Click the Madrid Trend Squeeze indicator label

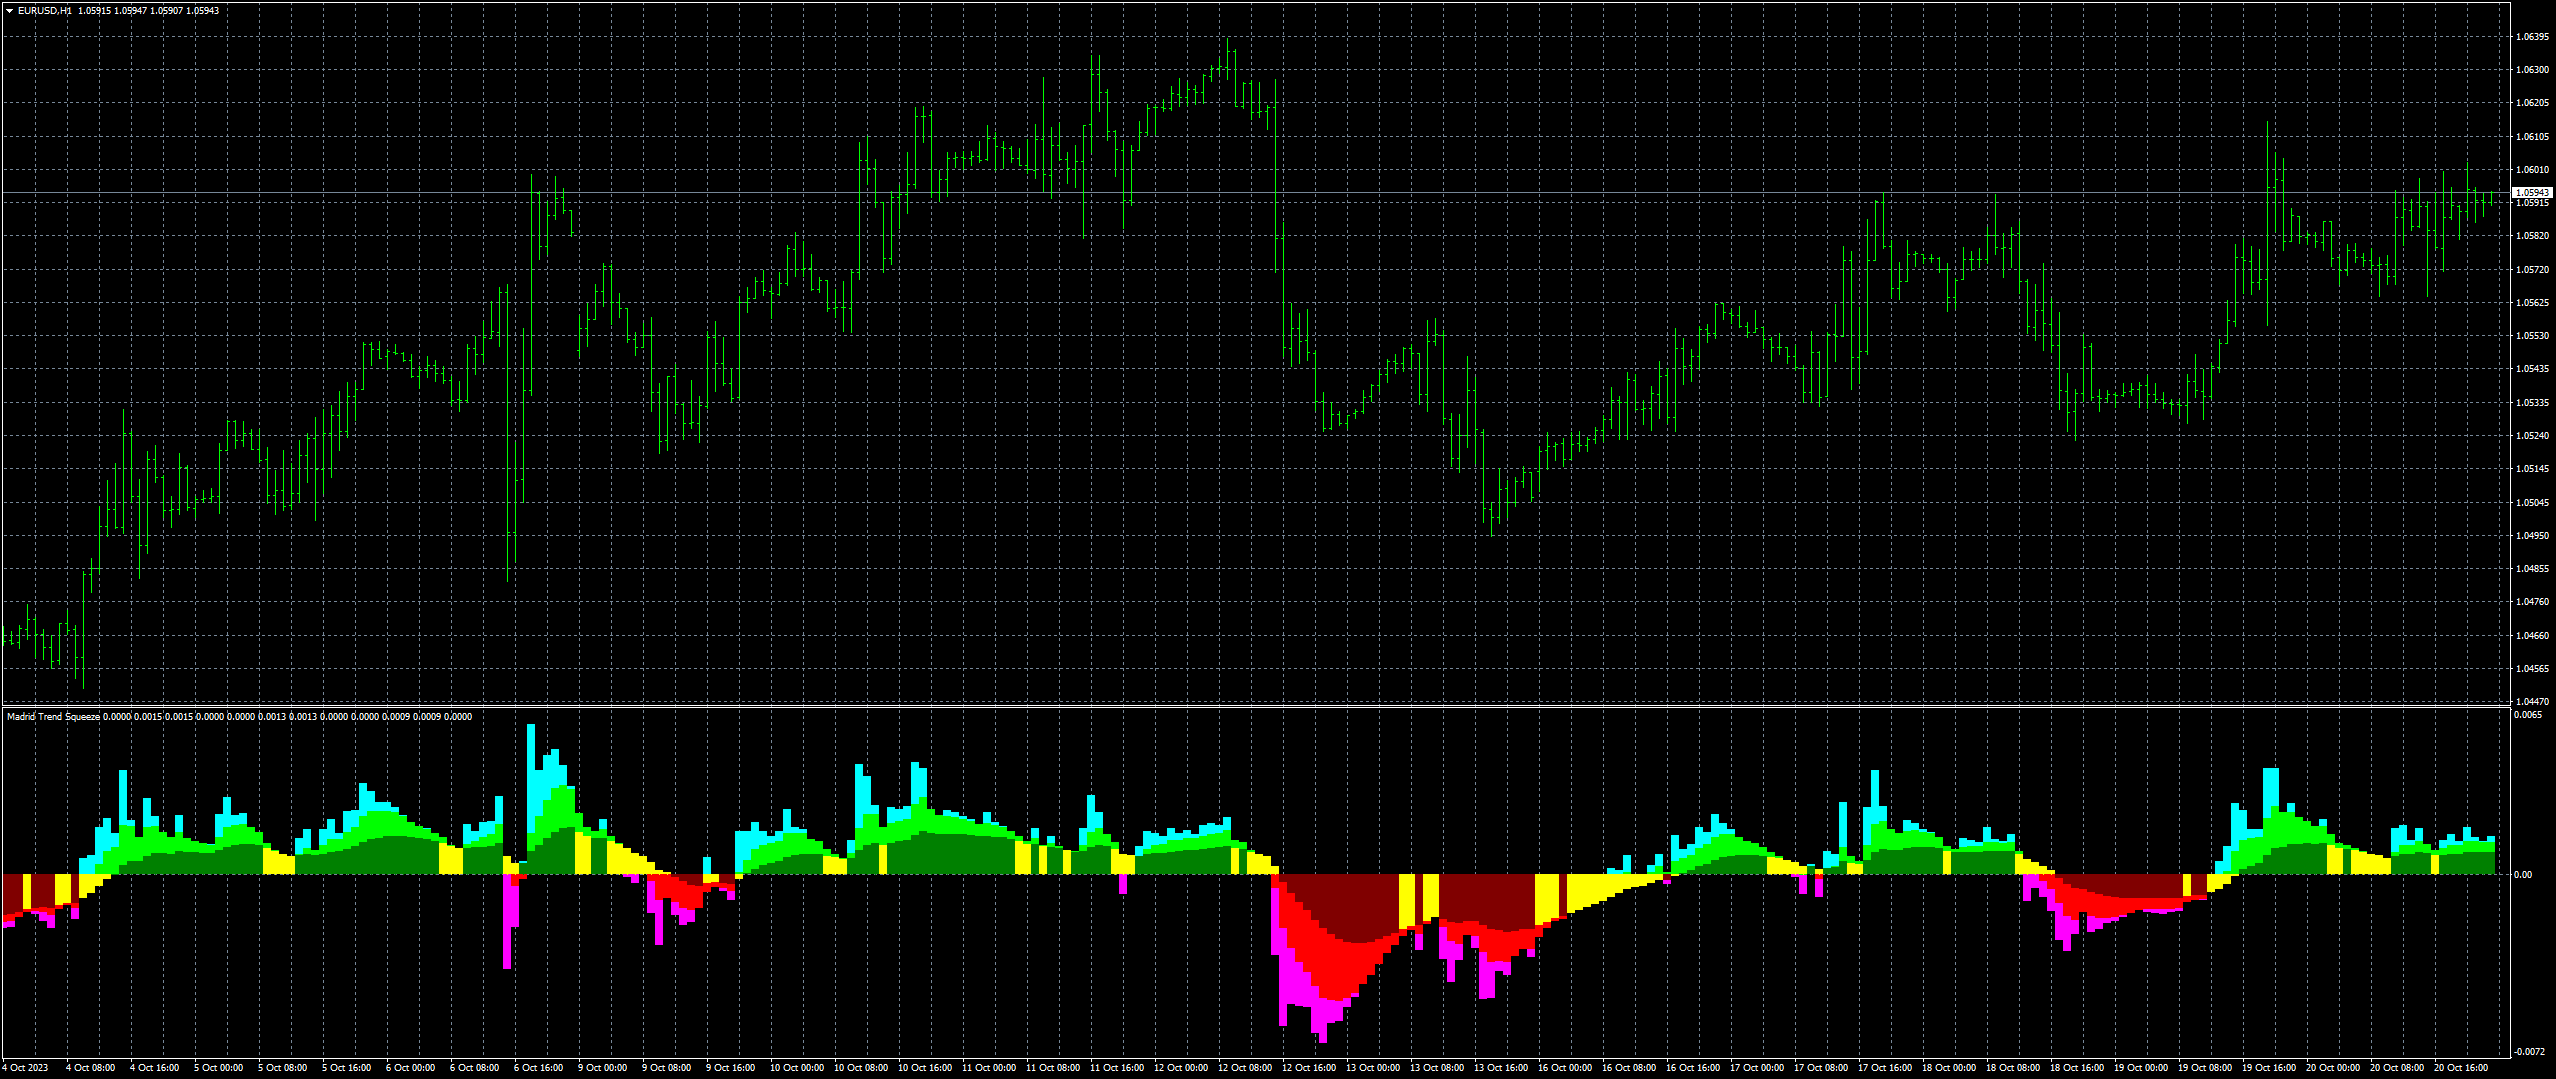(x=53, y=717)
